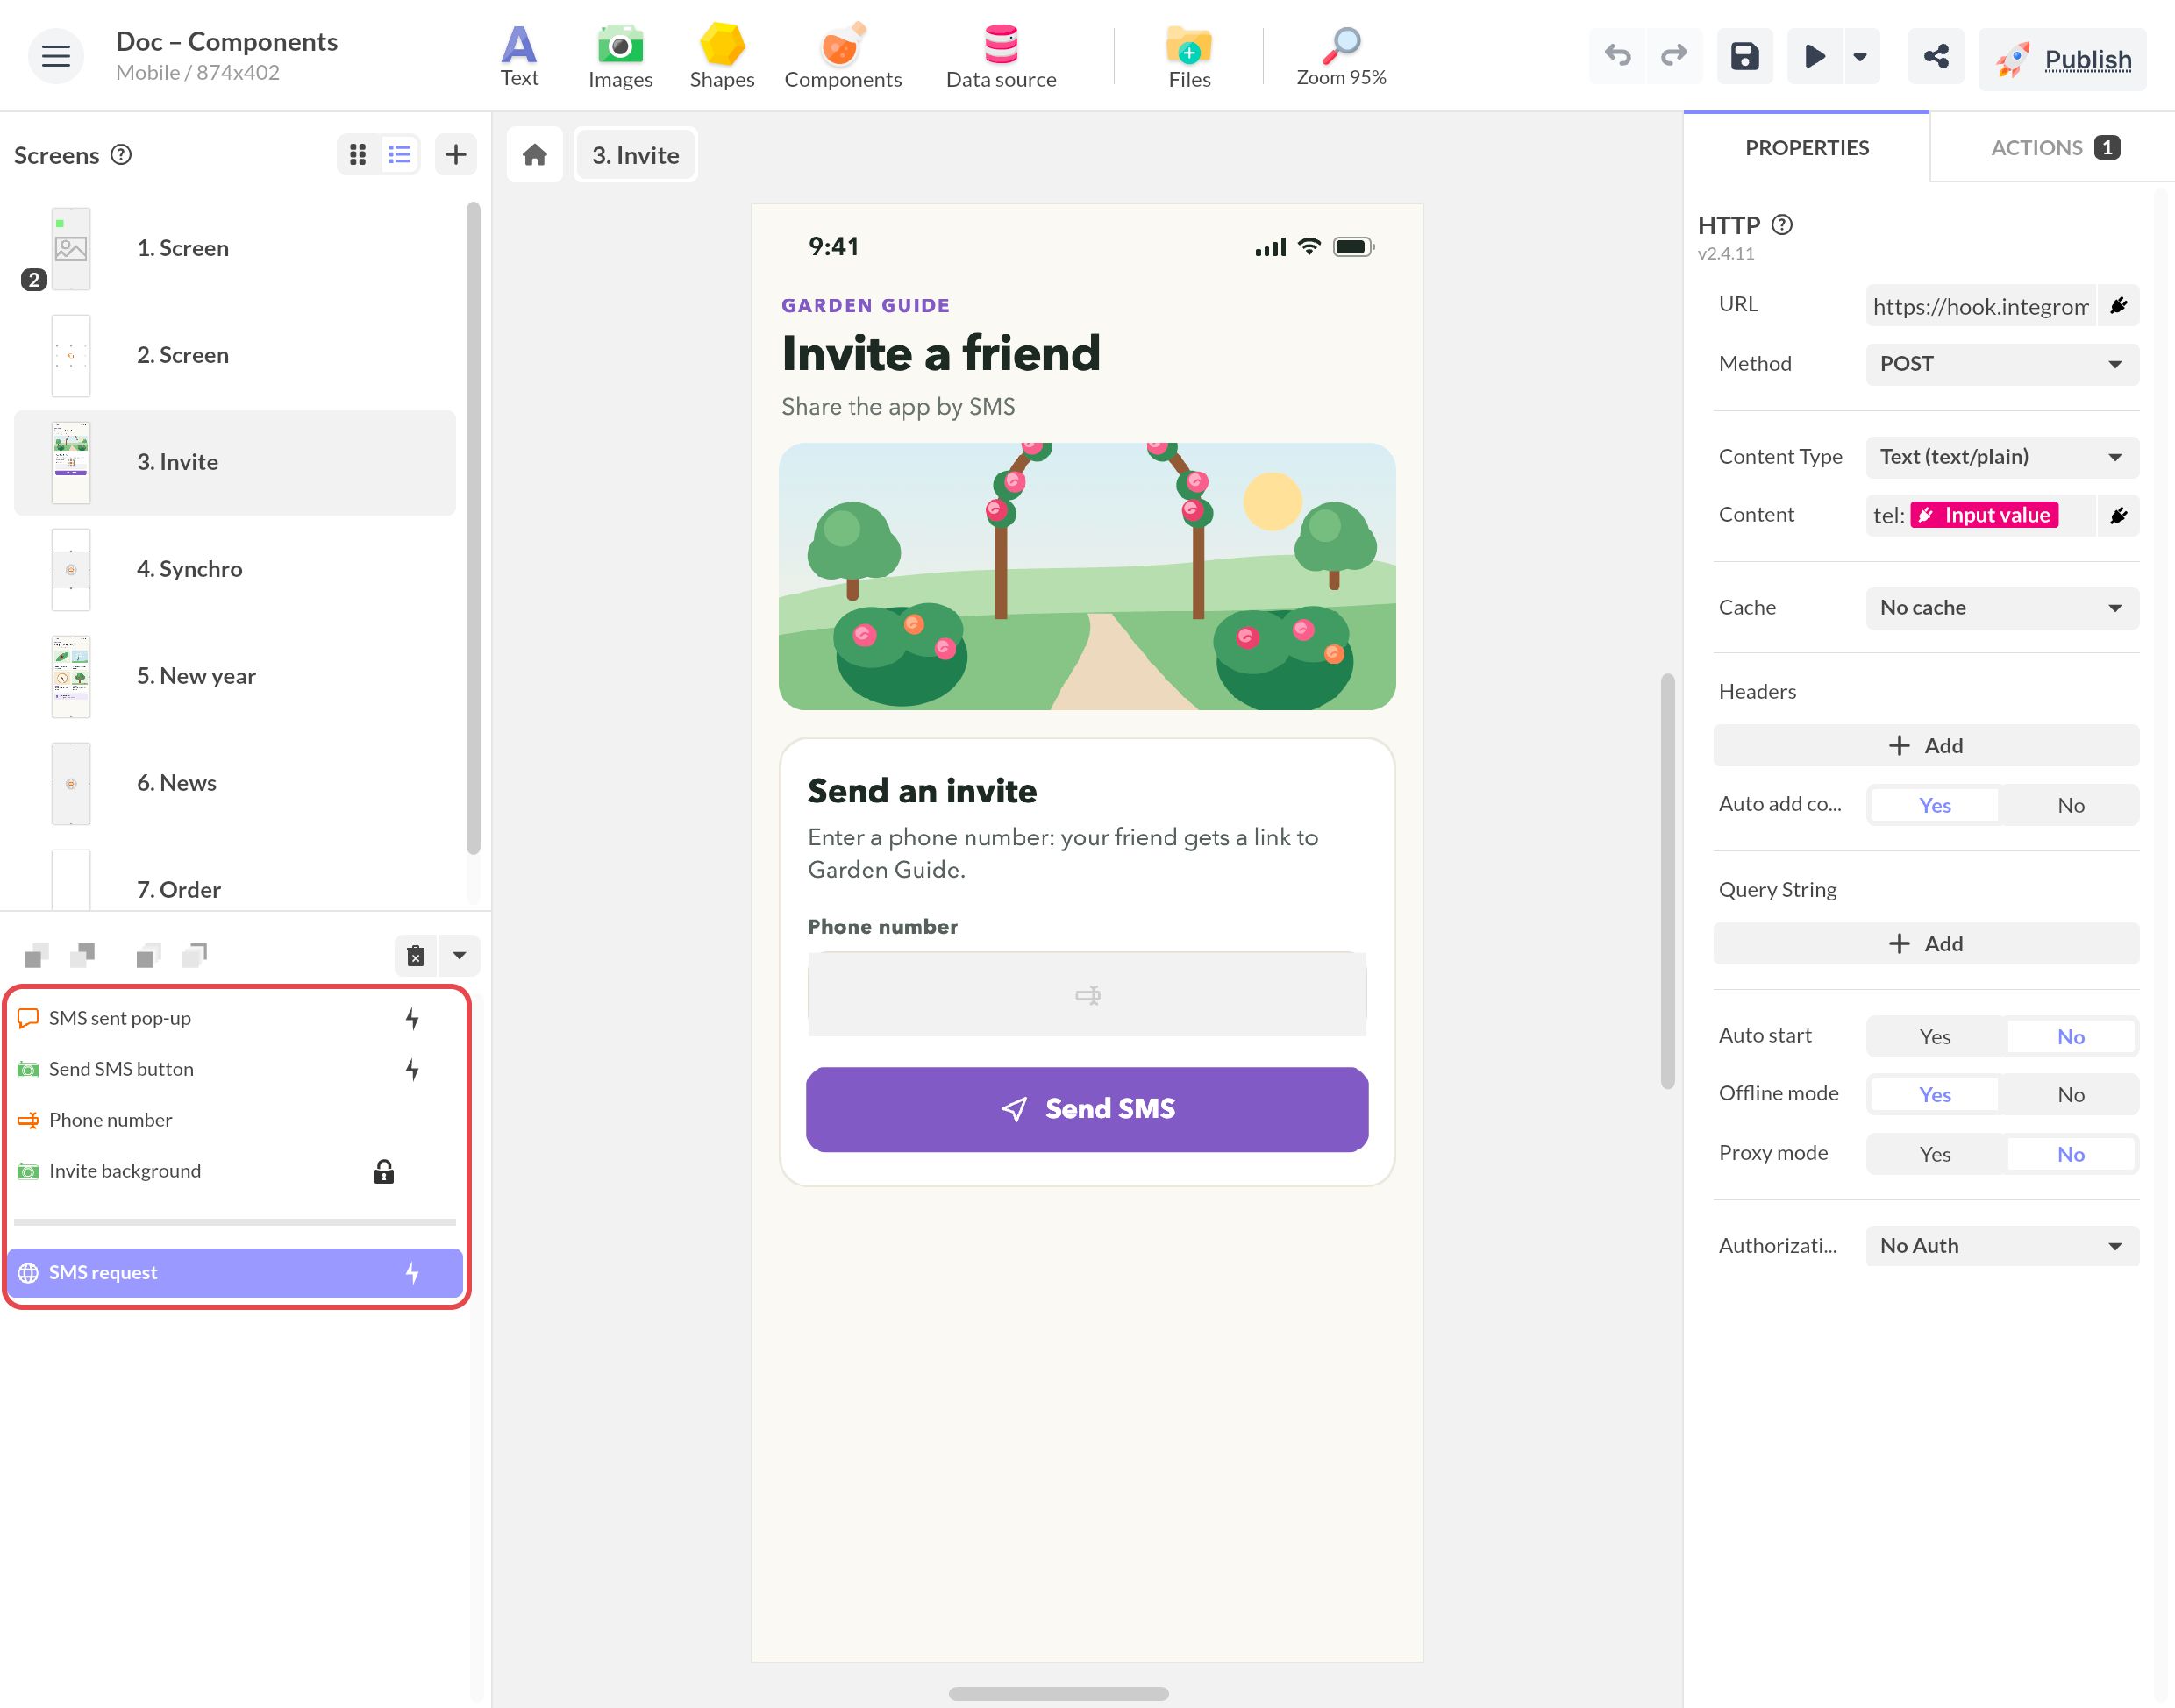Open the Content Type dropdown

pos(2002,457)
